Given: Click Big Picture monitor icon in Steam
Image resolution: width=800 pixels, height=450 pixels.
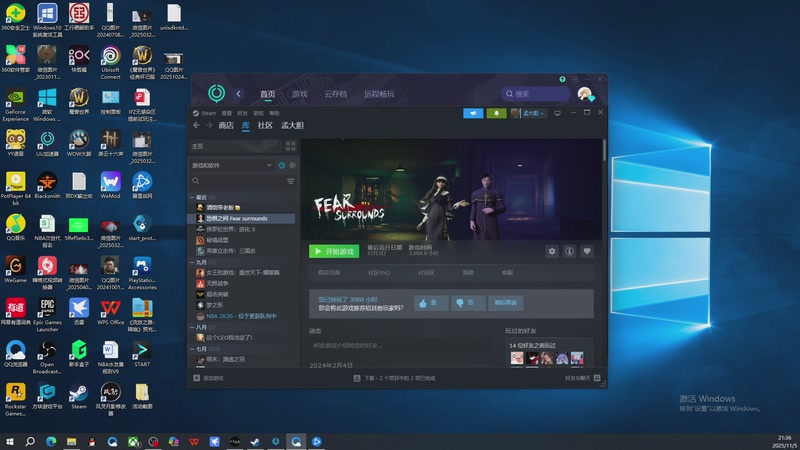Looking at the screenshot, I should tap(558, 113).
